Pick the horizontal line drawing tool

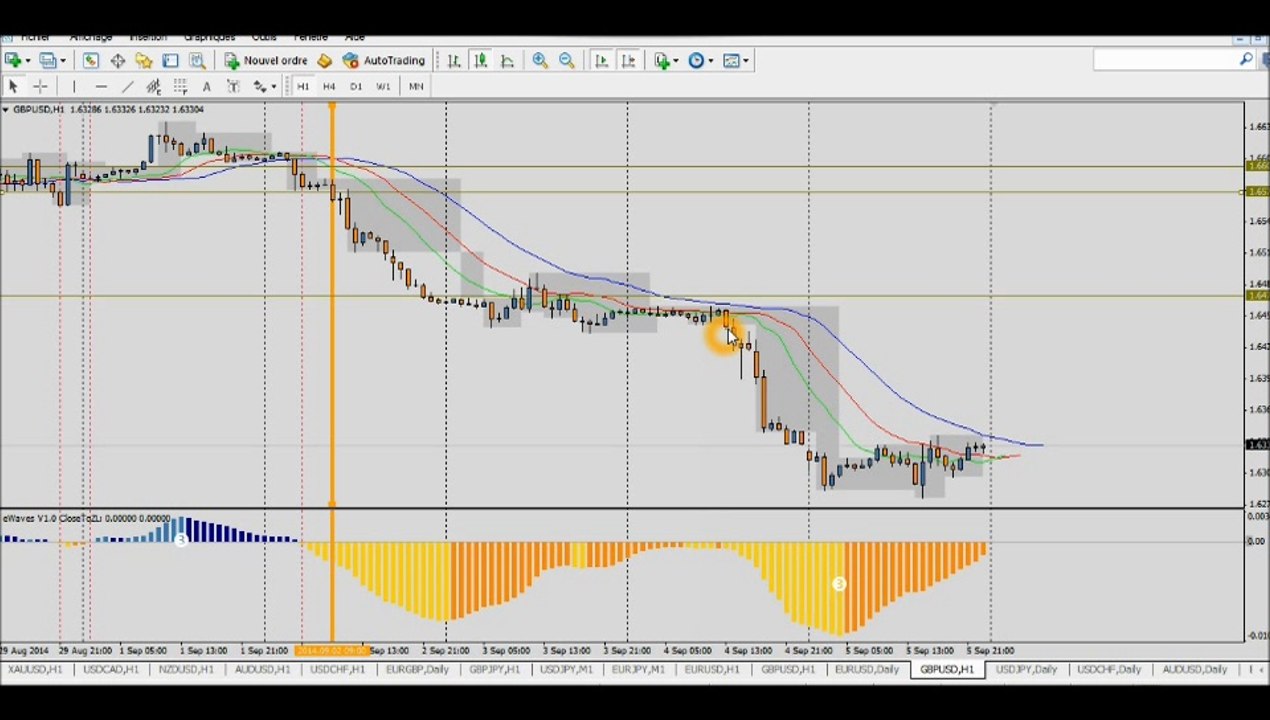(x=100, y=87)
